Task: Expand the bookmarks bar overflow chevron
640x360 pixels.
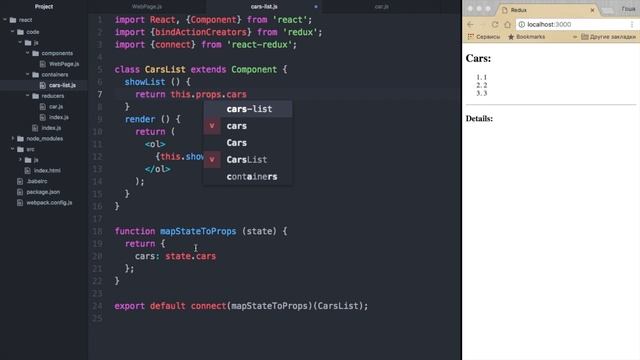Action: [575, 37]
